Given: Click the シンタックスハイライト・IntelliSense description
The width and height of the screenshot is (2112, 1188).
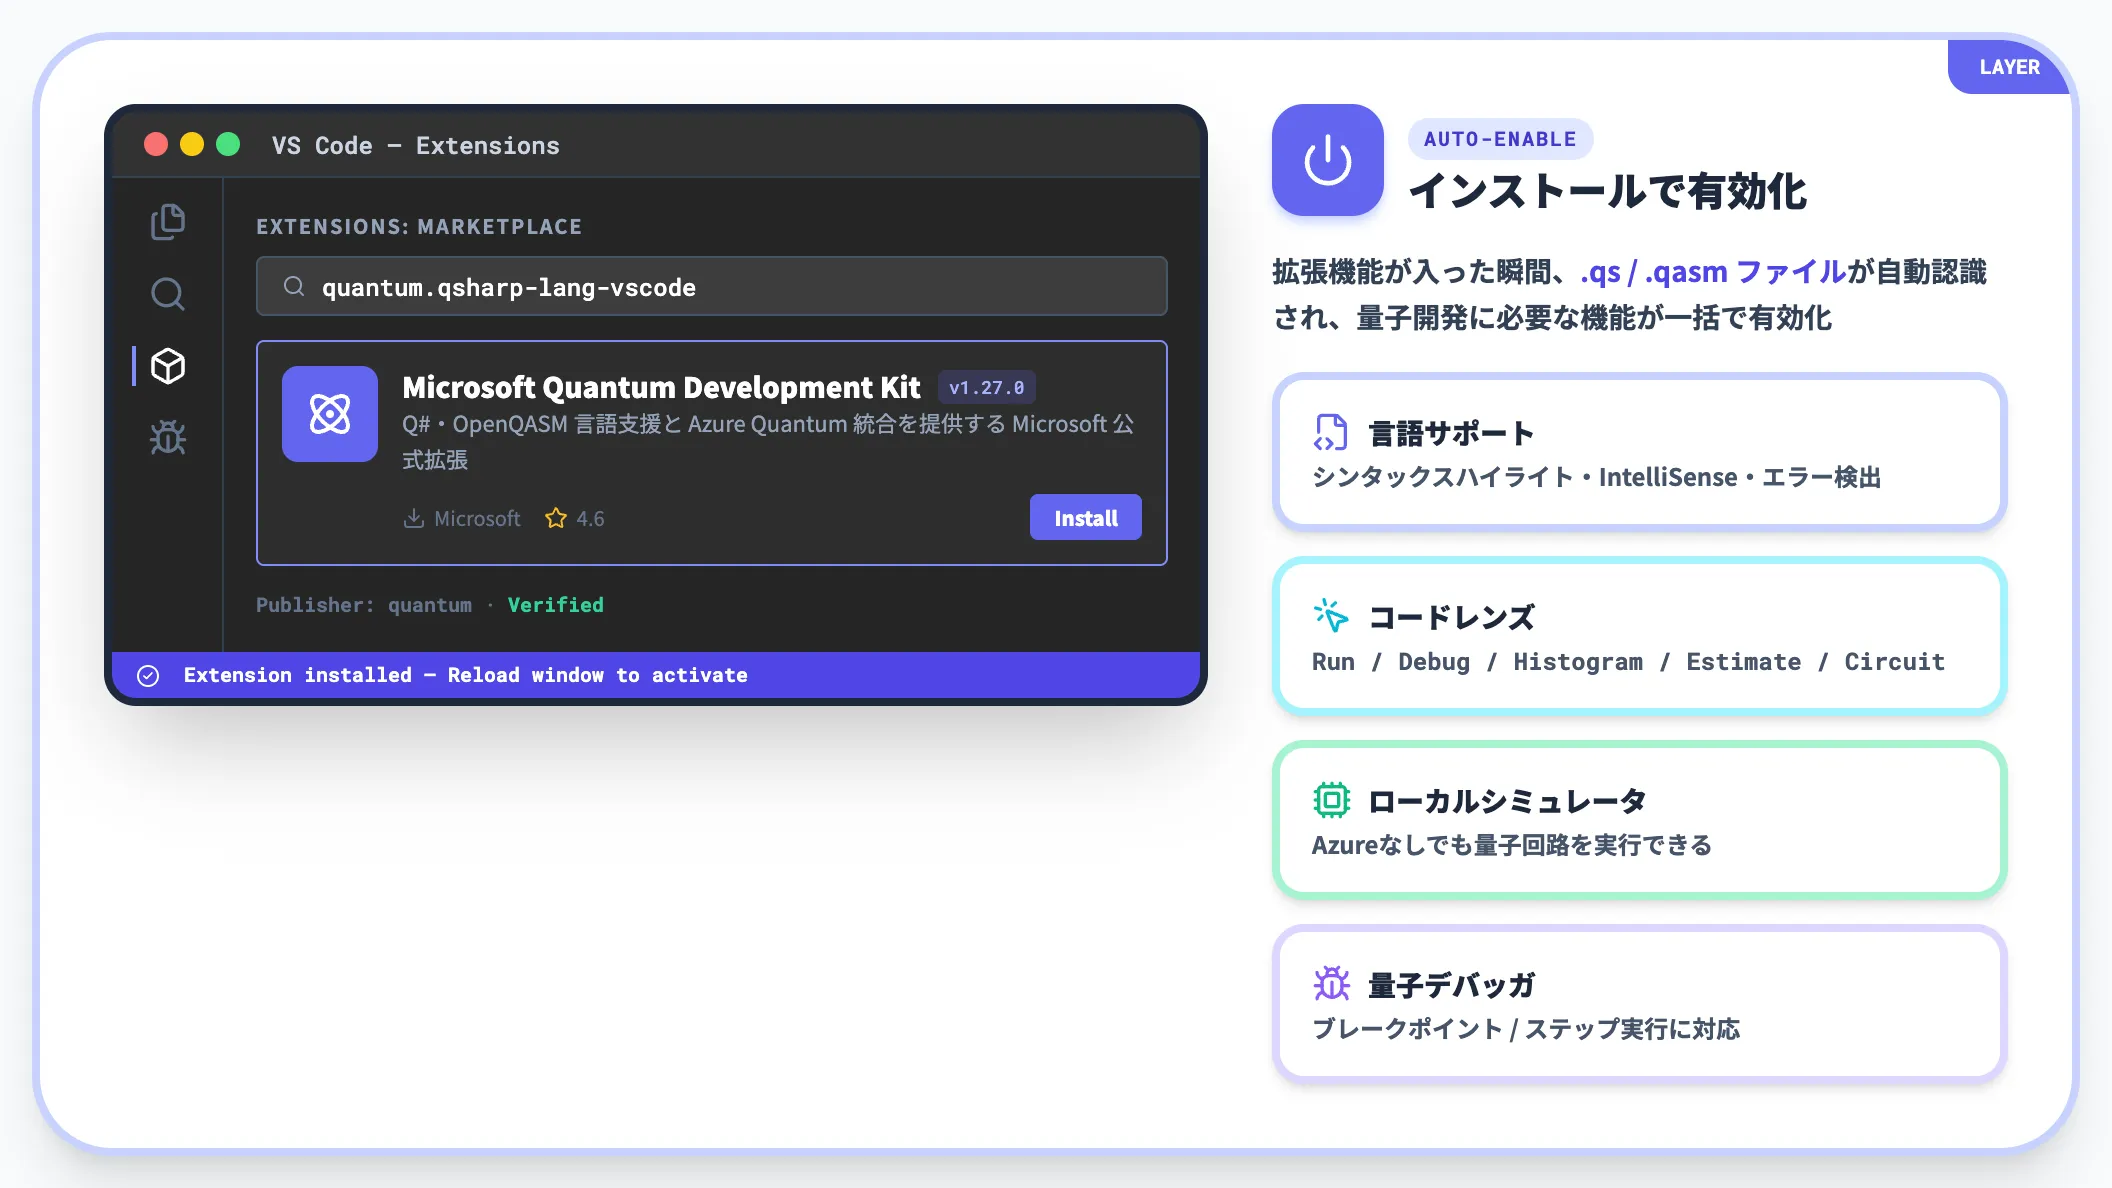Looking at the screenshot, I should click(1597, 477).
